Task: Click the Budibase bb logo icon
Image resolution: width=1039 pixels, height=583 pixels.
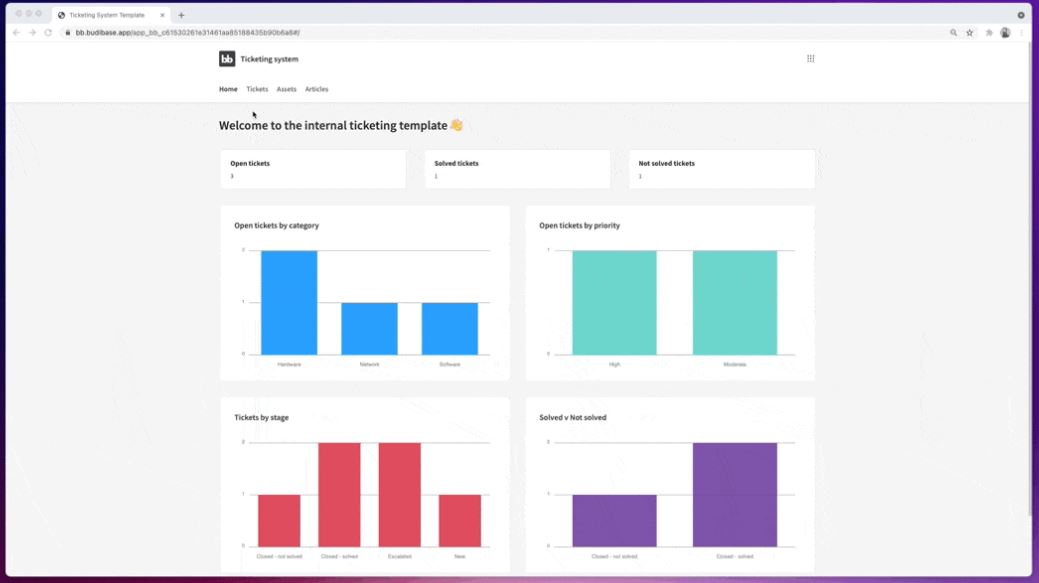Action: 227,59
